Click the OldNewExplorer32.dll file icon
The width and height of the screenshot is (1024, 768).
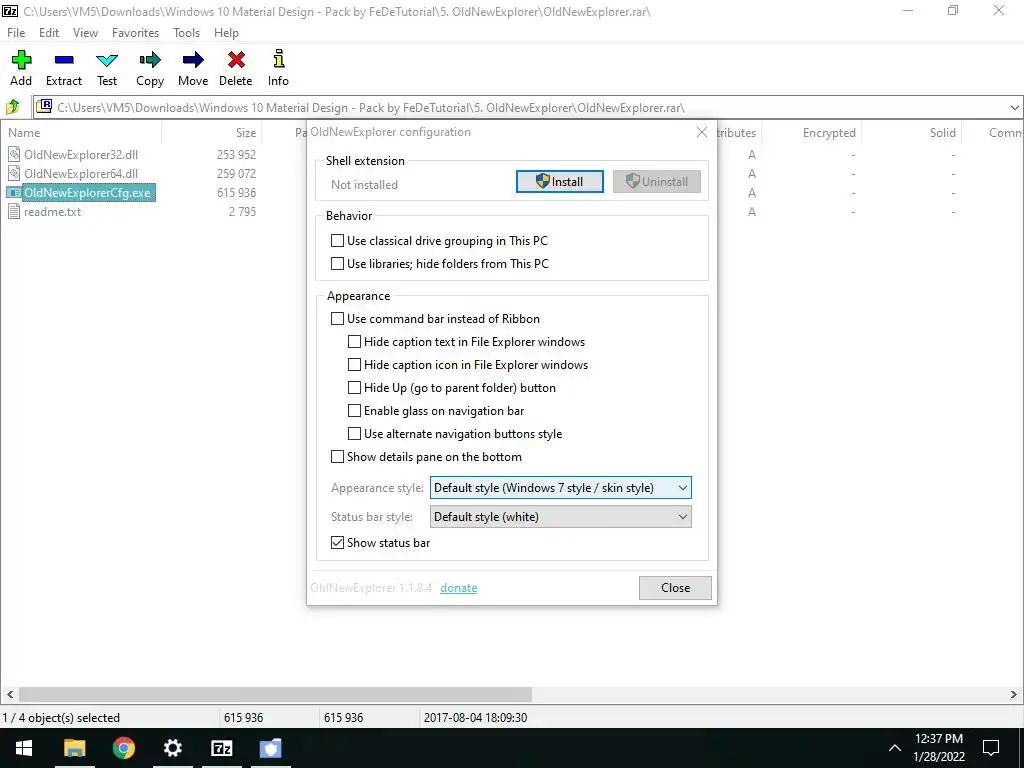point(14,155)
